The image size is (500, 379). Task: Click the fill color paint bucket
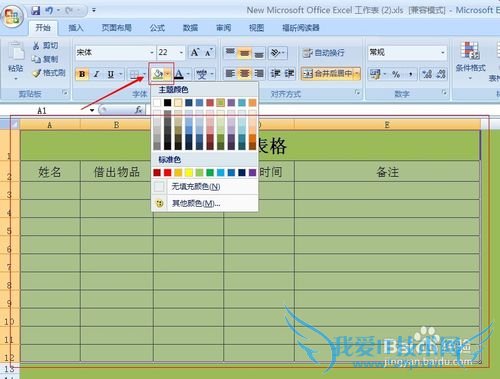click(157, 74)
